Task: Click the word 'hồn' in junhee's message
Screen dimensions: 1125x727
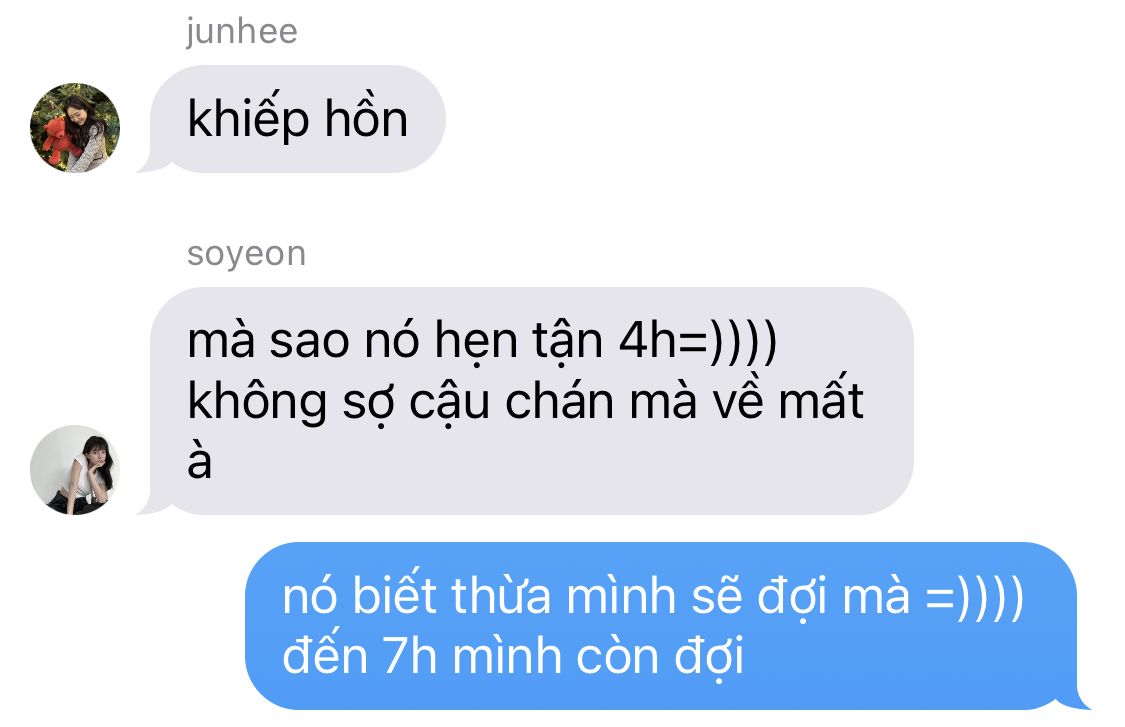Action: click(366, 118)
